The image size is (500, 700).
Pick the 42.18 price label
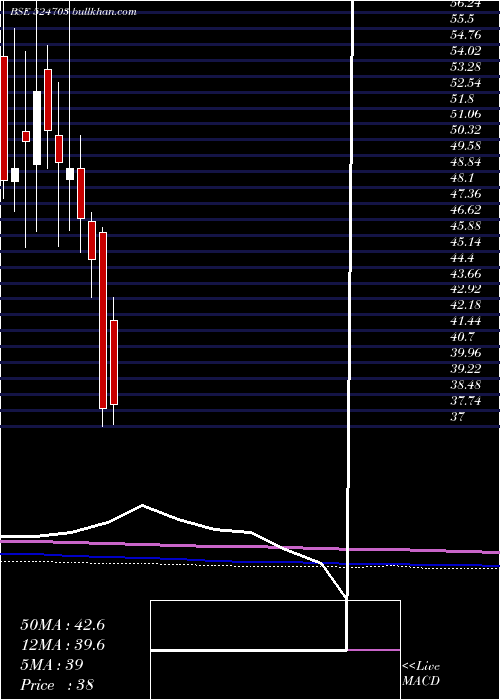pyautogui.click(x=465, y=305)
